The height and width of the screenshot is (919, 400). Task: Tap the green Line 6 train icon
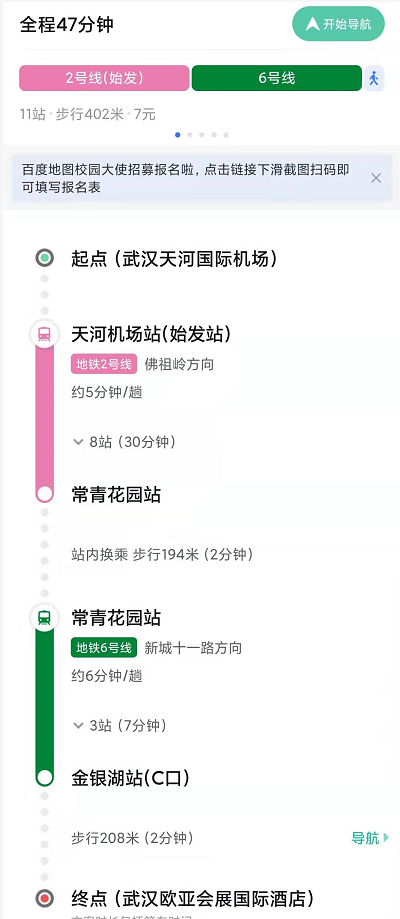[45, 617]
